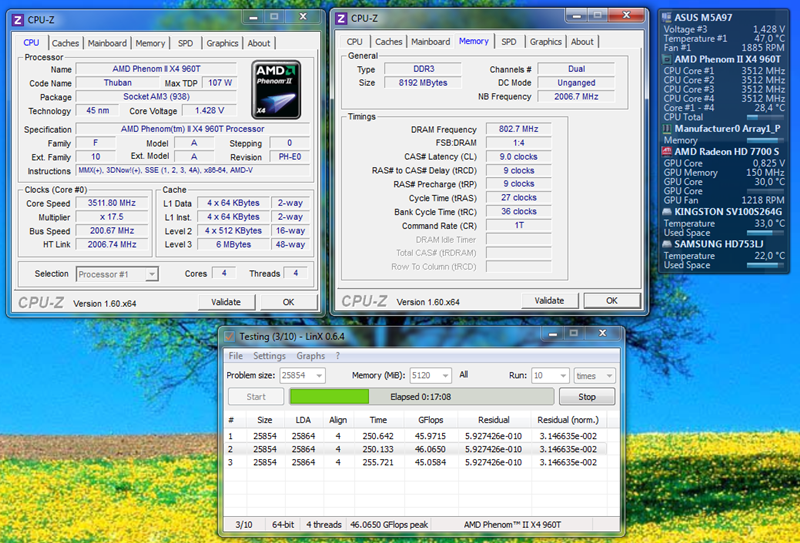The height and width of the screenshot is (543, 800).
Task: Click the Core Voltage 1.428 V field
Action: 209,110
